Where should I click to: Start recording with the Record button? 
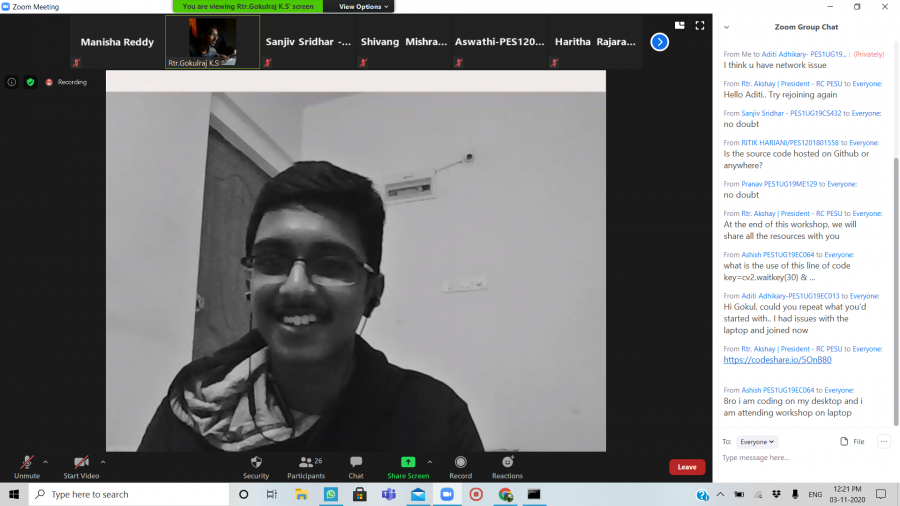[460, 466]
